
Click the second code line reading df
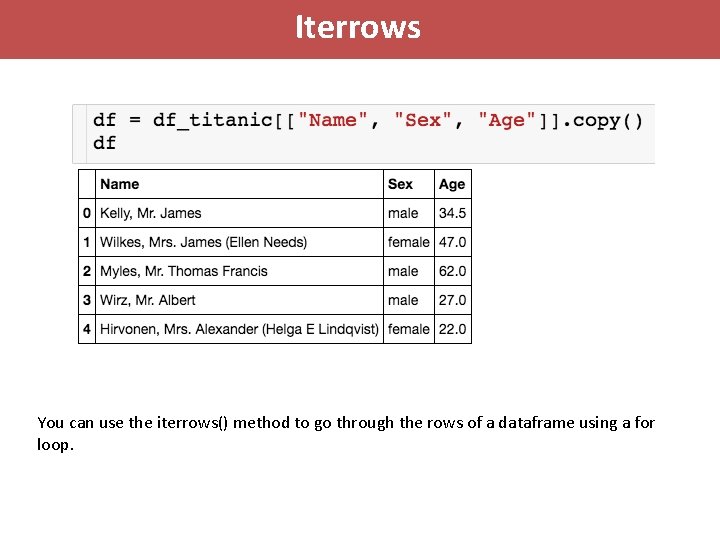coord(104,143)
